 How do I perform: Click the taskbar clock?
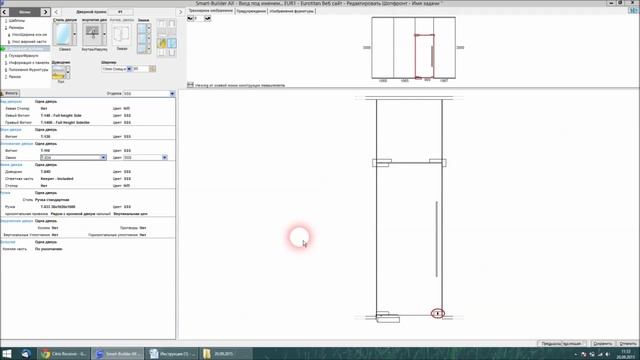[x=625, y=353]
